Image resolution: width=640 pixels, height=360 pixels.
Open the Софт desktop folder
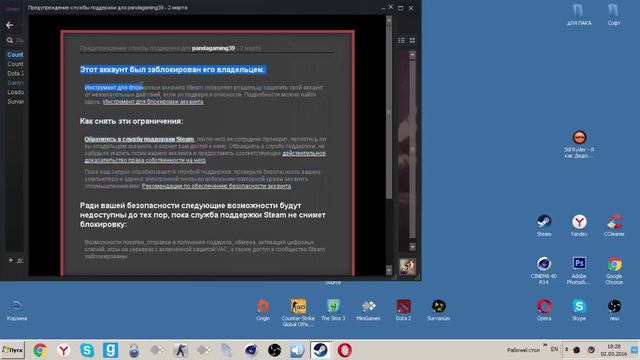pyautogui.click(x=614, y=15)
